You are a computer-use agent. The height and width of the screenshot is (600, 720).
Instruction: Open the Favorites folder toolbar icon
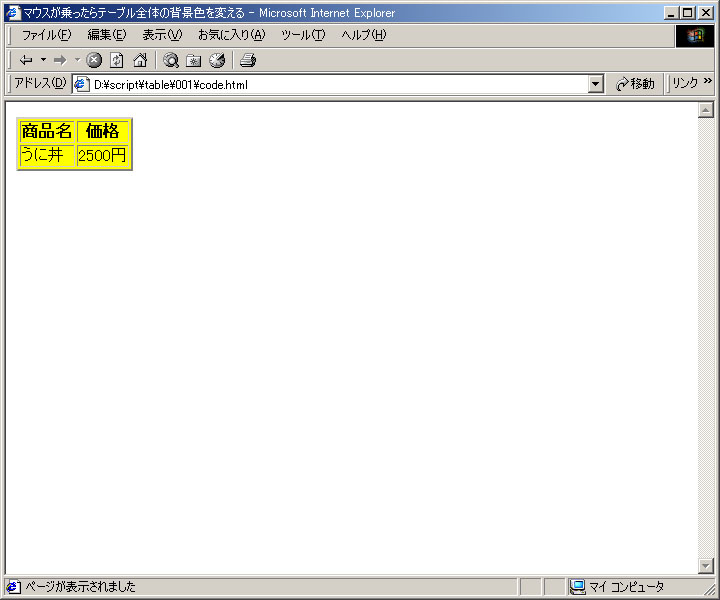(194, 61)
